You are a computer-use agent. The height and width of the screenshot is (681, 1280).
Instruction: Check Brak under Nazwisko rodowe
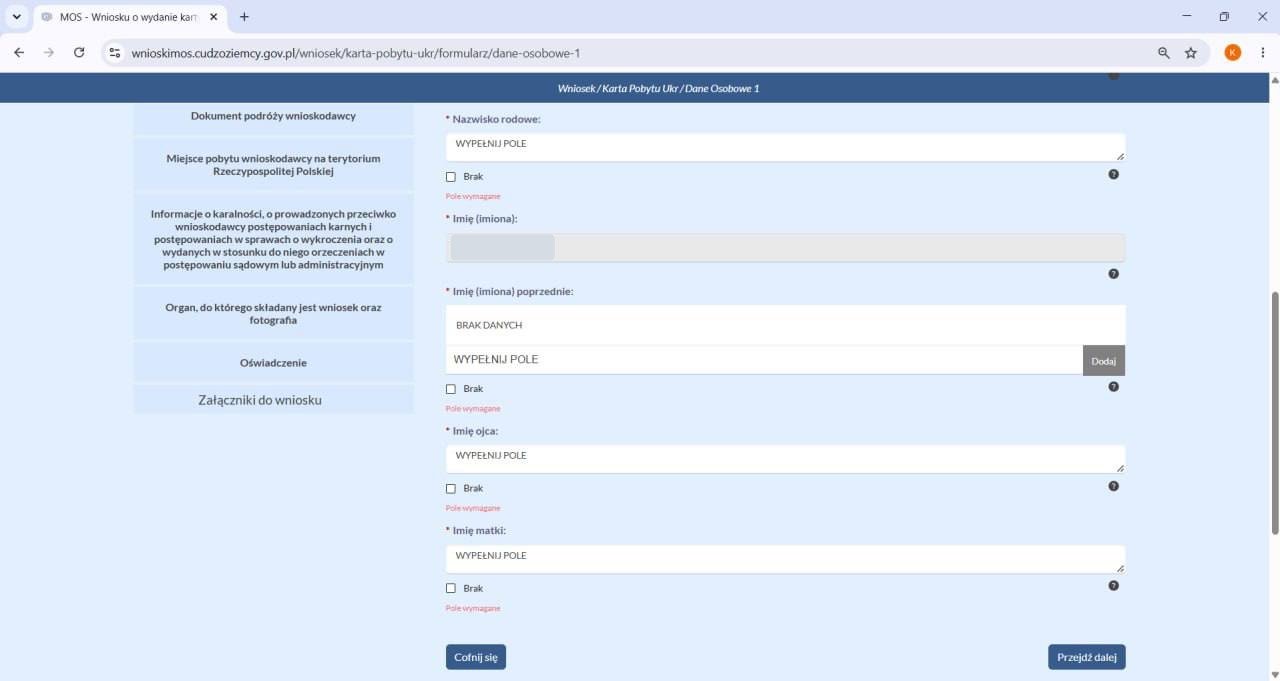[x=451, y=177]
